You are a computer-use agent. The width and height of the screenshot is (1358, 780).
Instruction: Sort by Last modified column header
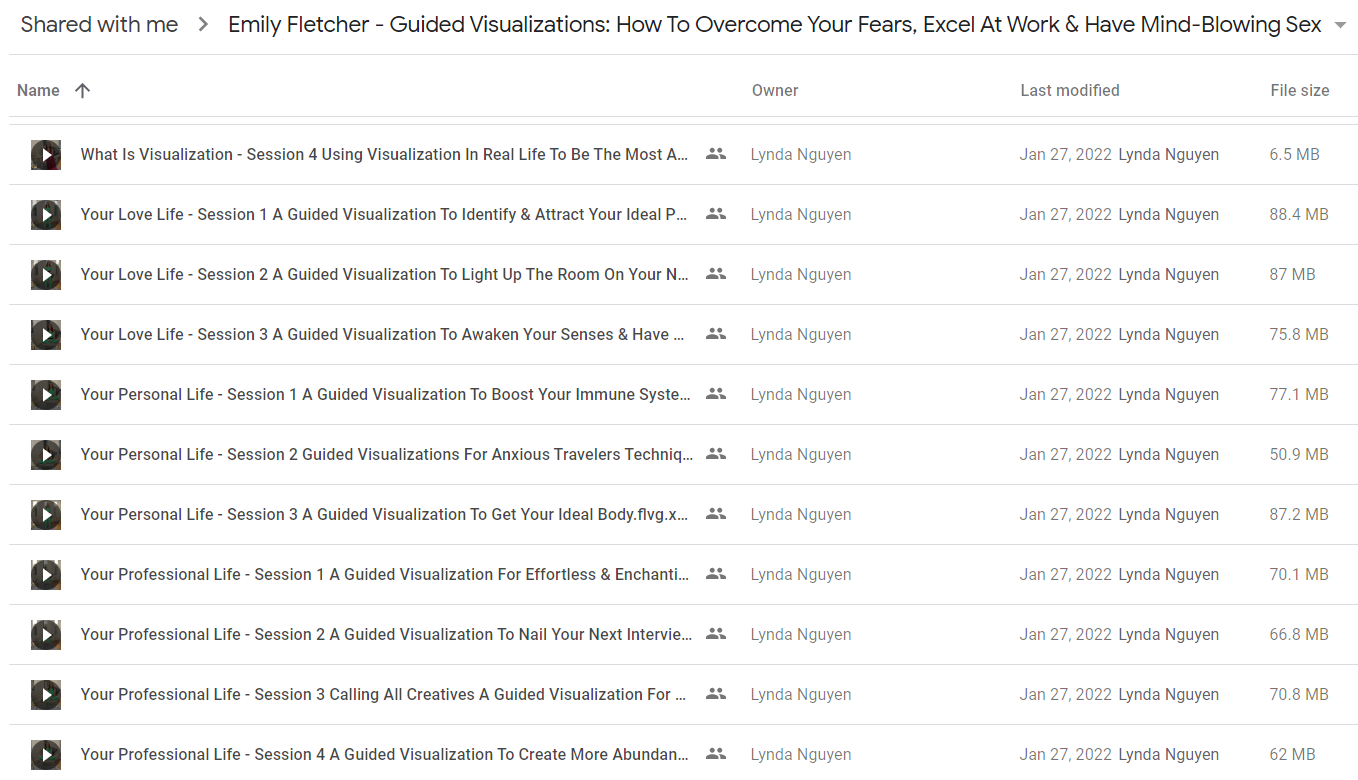pos(1070,90)
